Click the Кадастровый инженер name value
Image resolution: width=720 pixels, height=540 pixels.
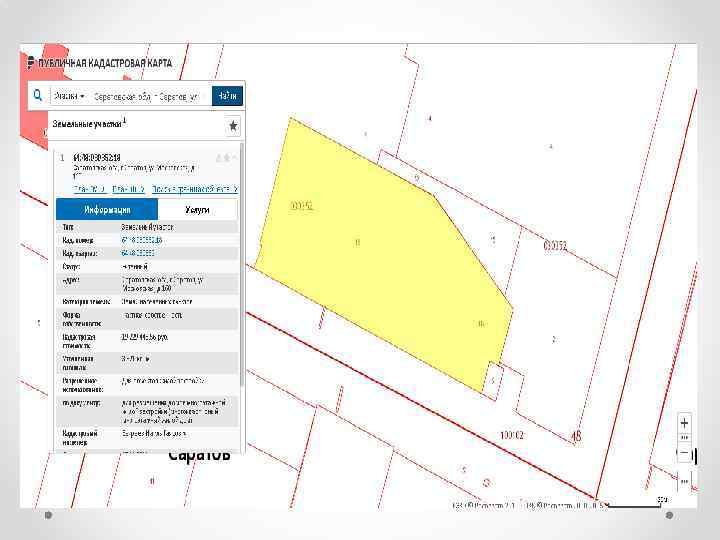coord(153,433)
